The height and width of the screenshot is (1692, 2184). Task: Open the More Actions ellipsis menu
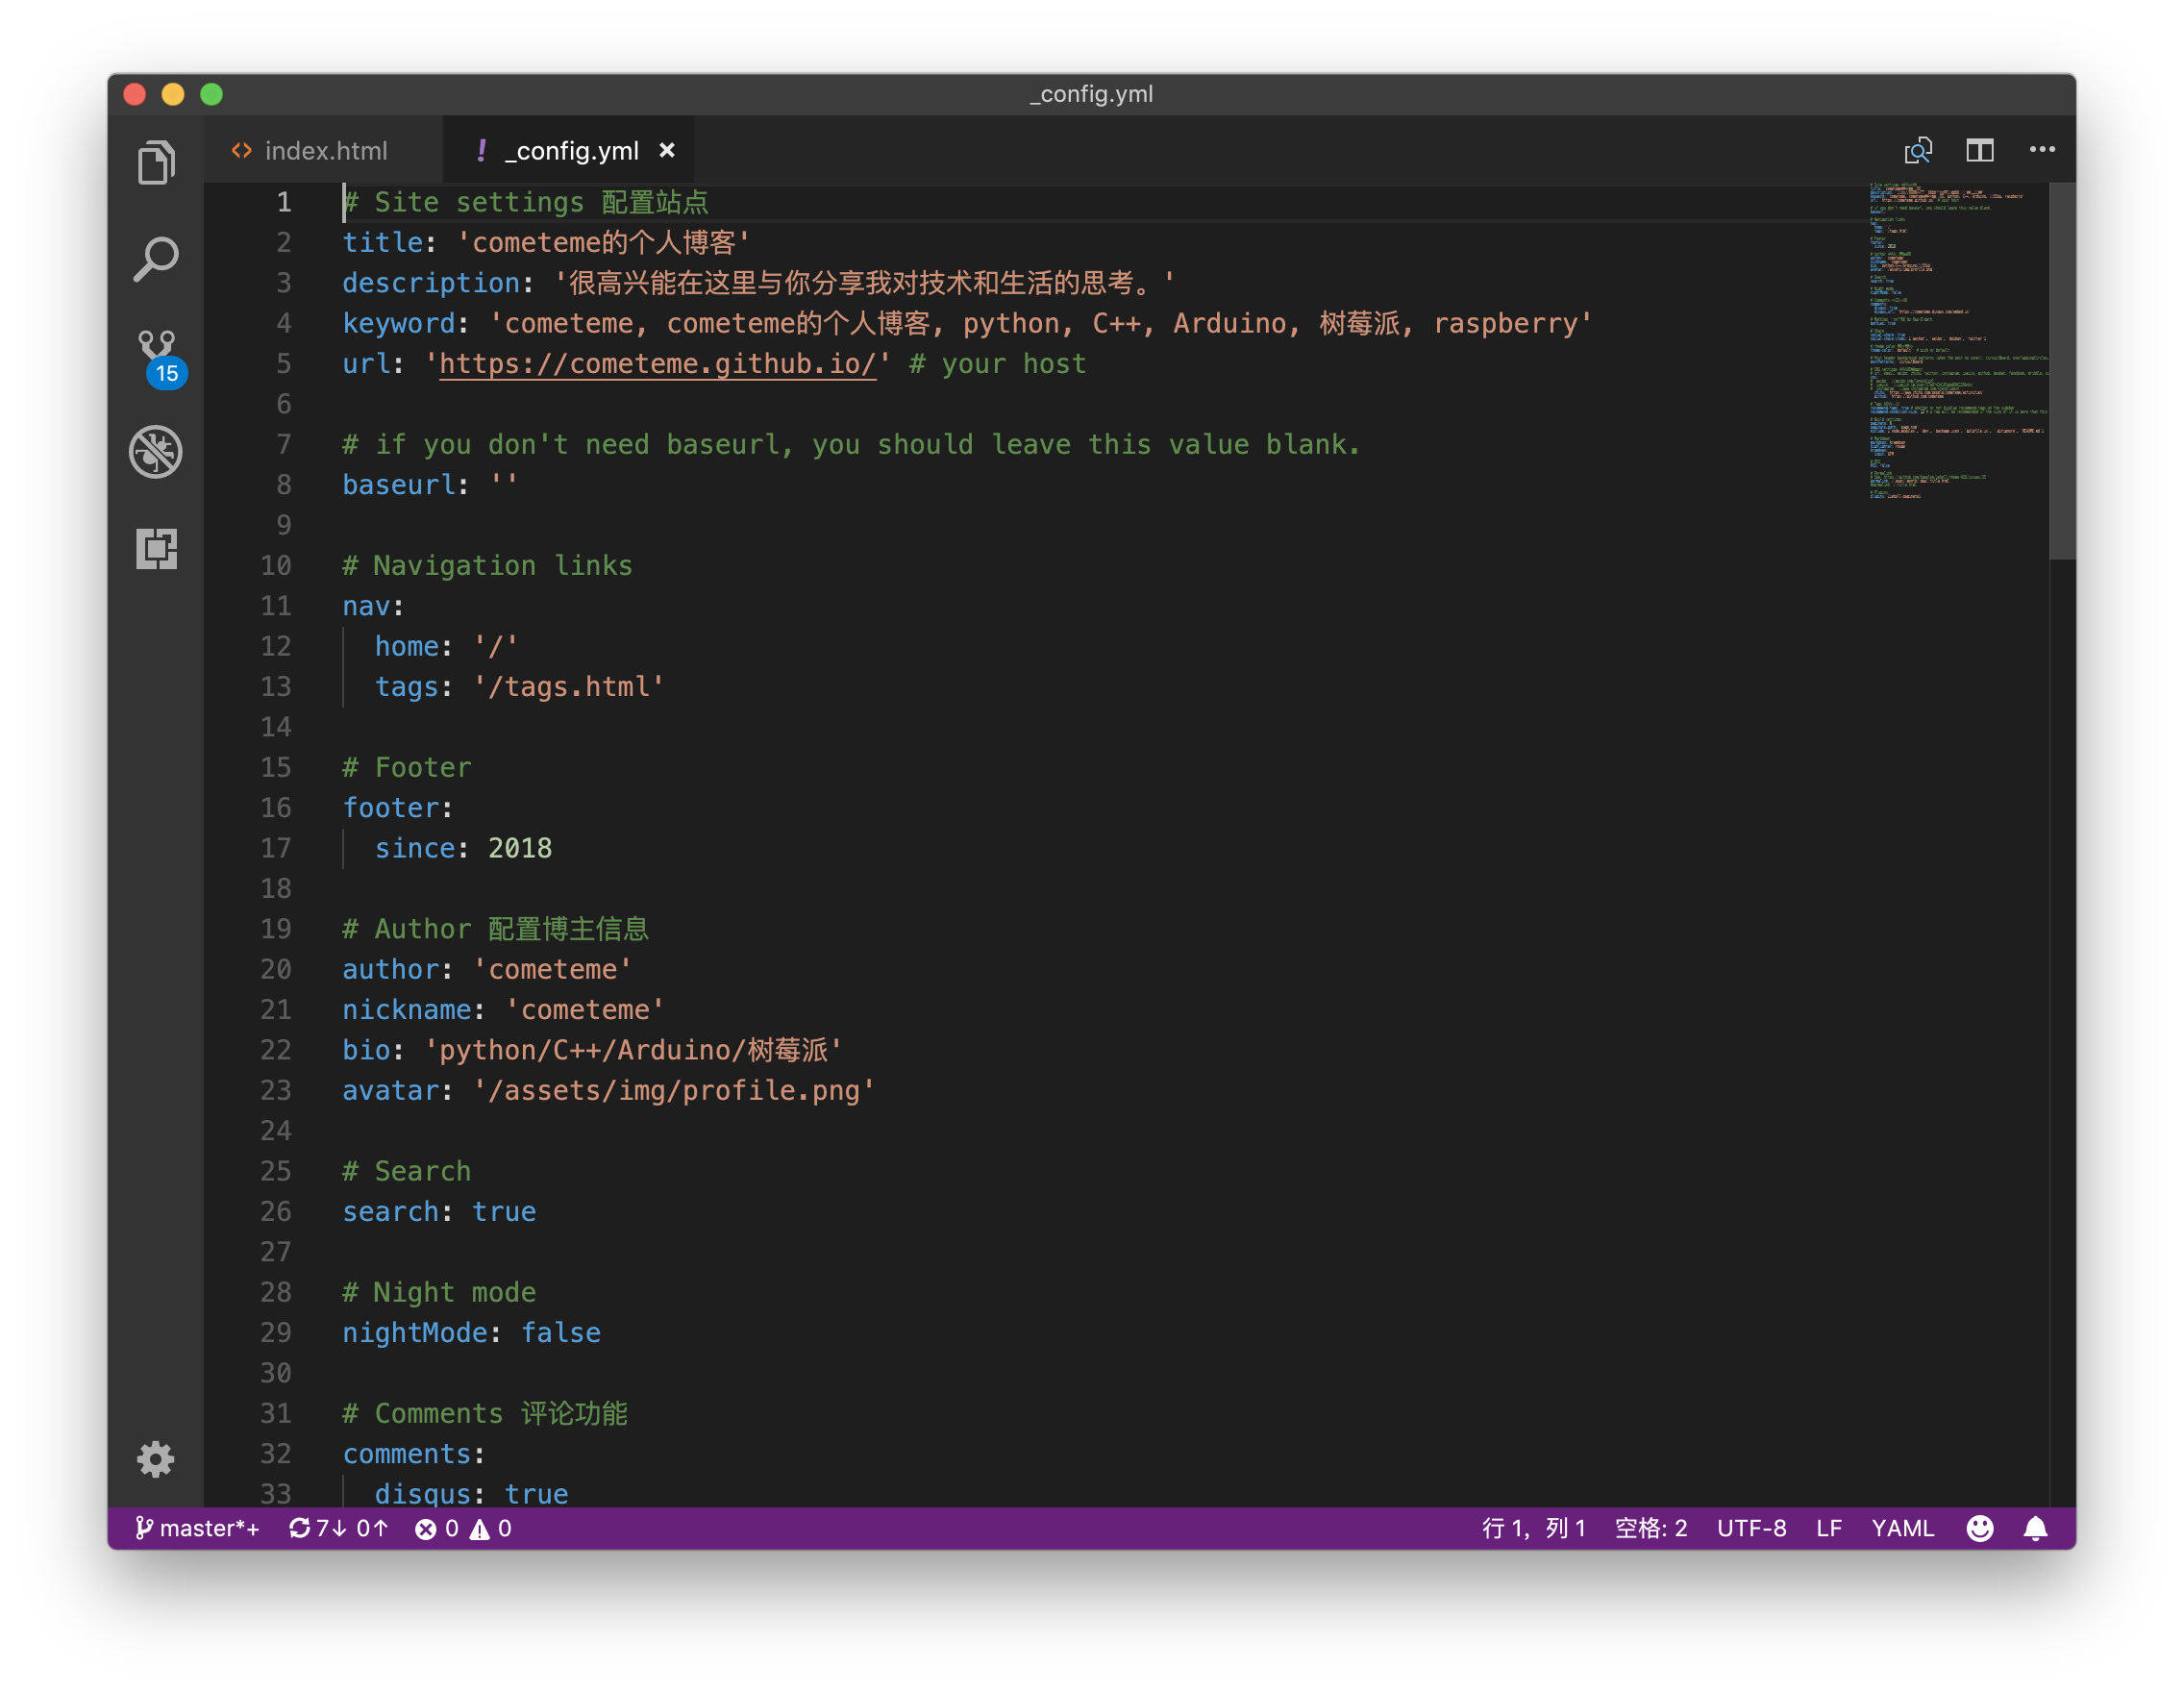pyautogui.click(x=2042, y=150)
